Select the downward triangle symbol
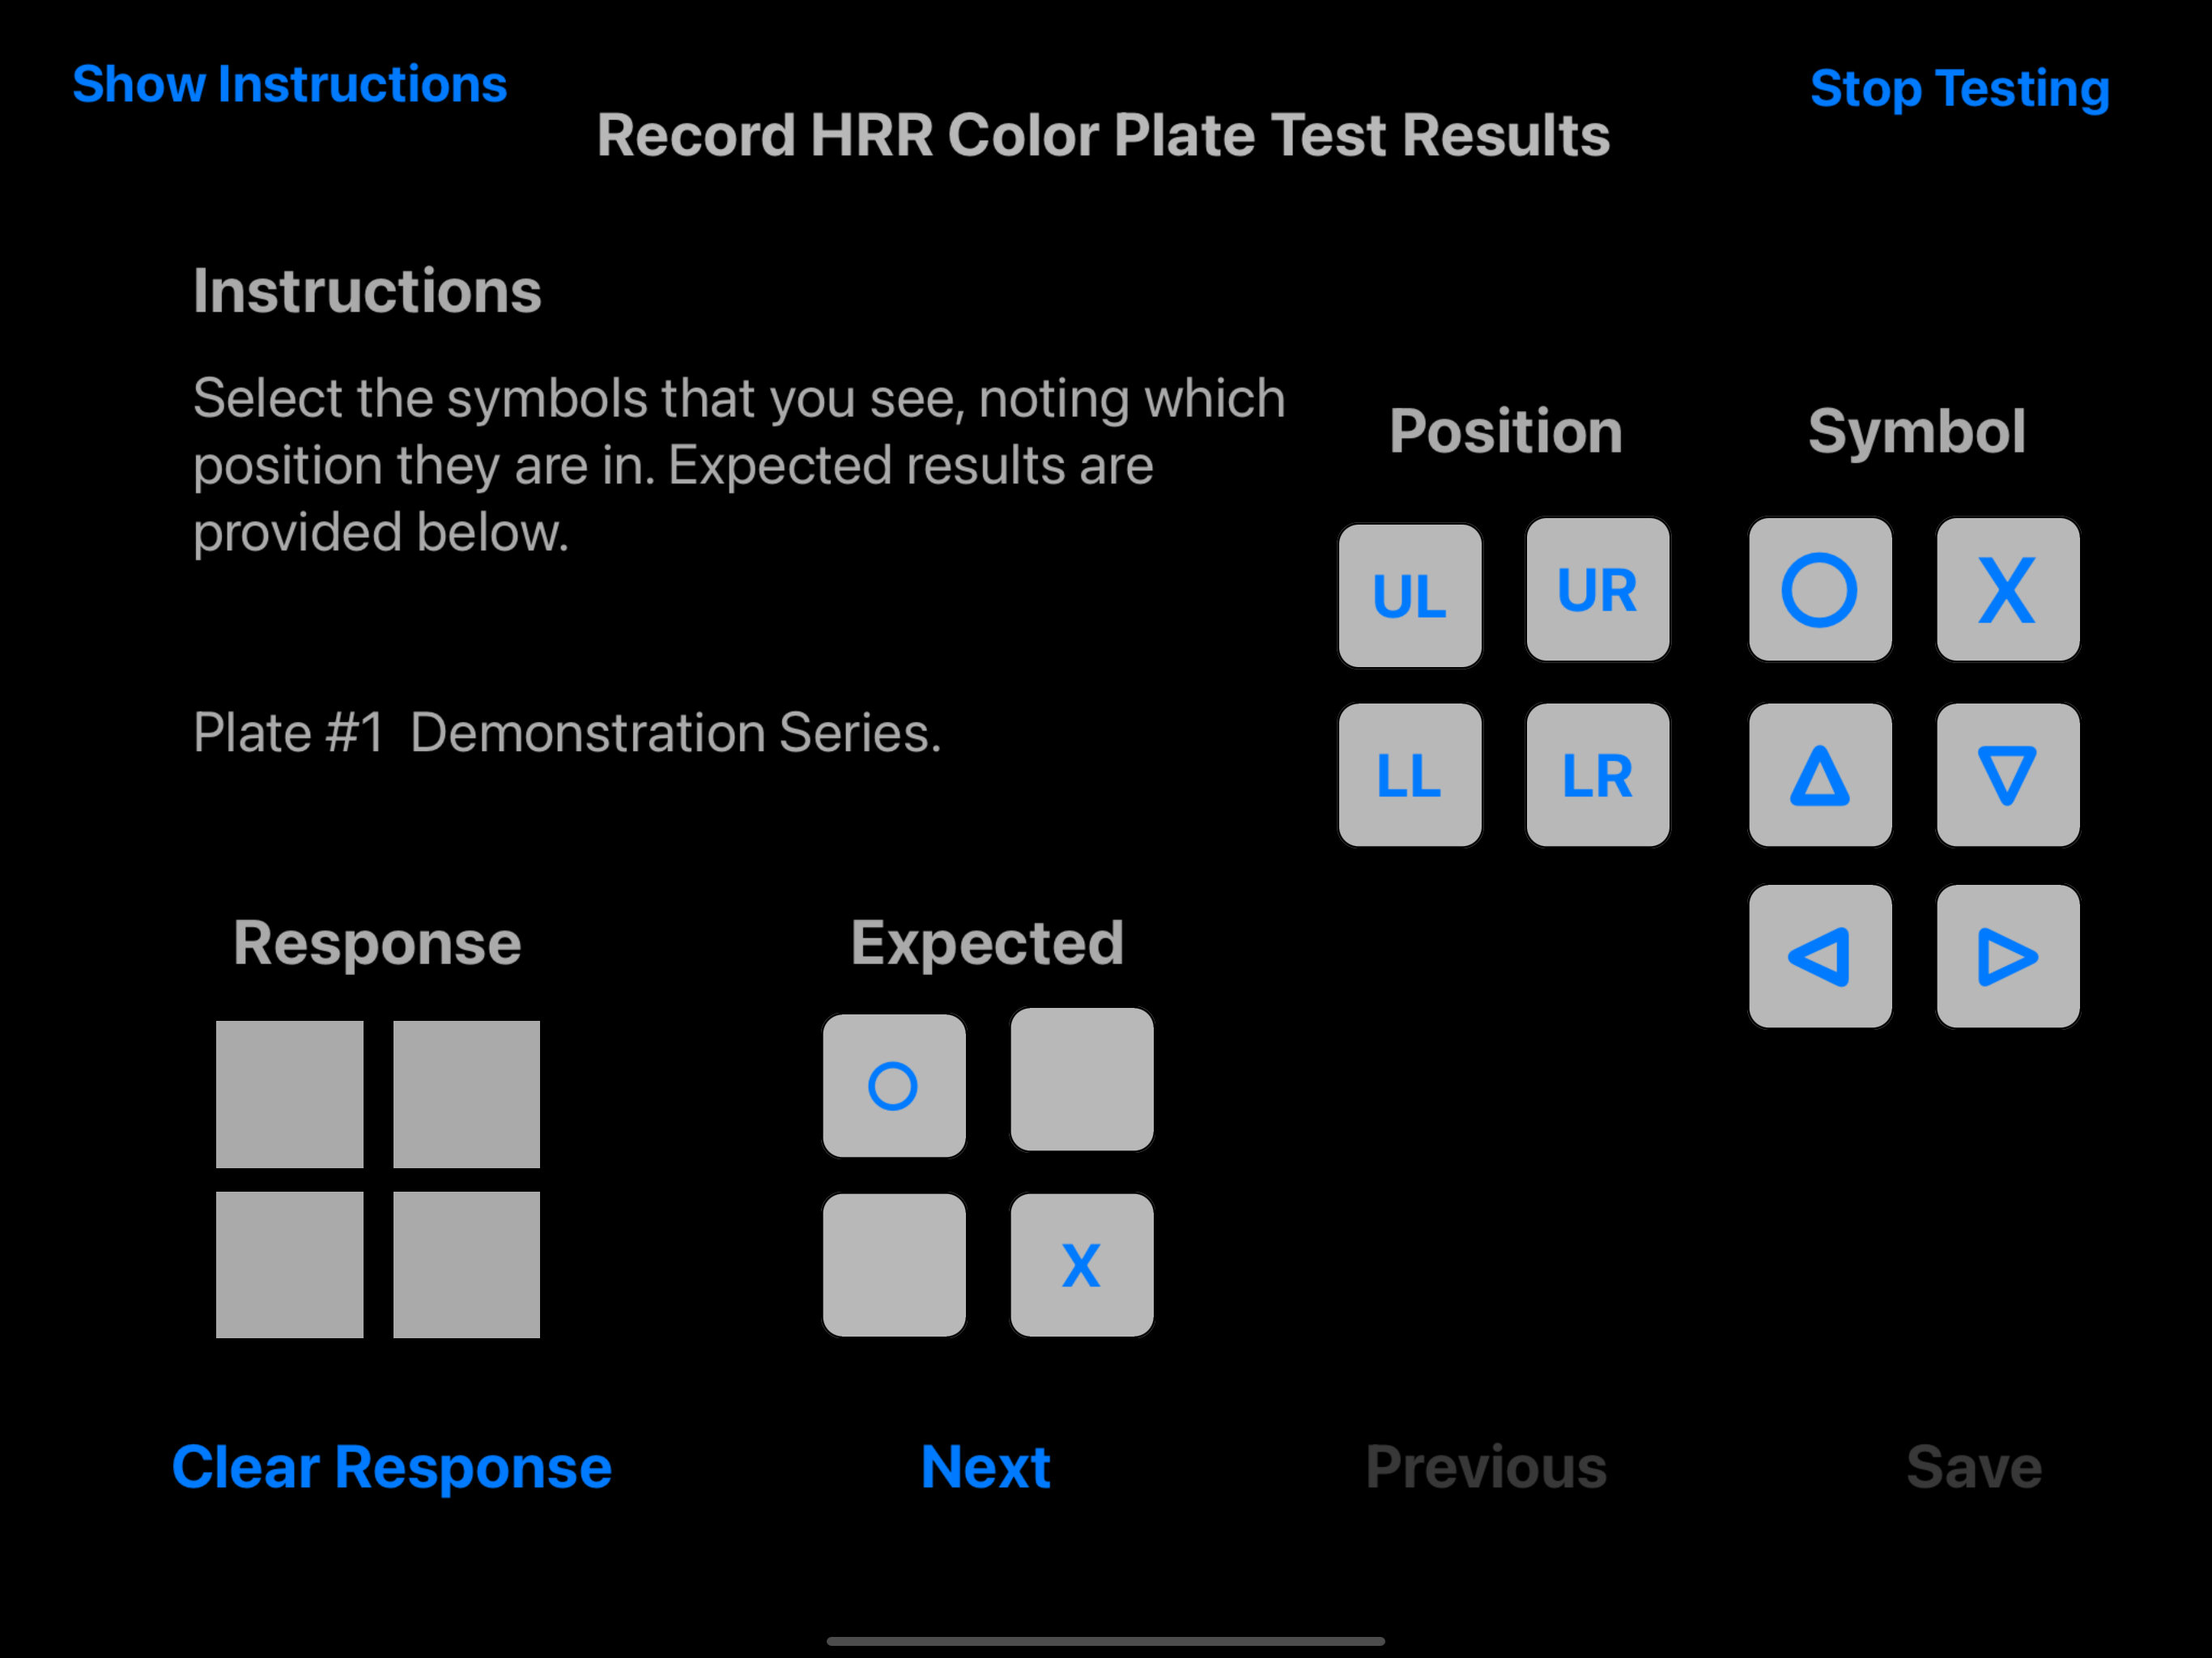 pyautogui.click(x=2007, y=775)
